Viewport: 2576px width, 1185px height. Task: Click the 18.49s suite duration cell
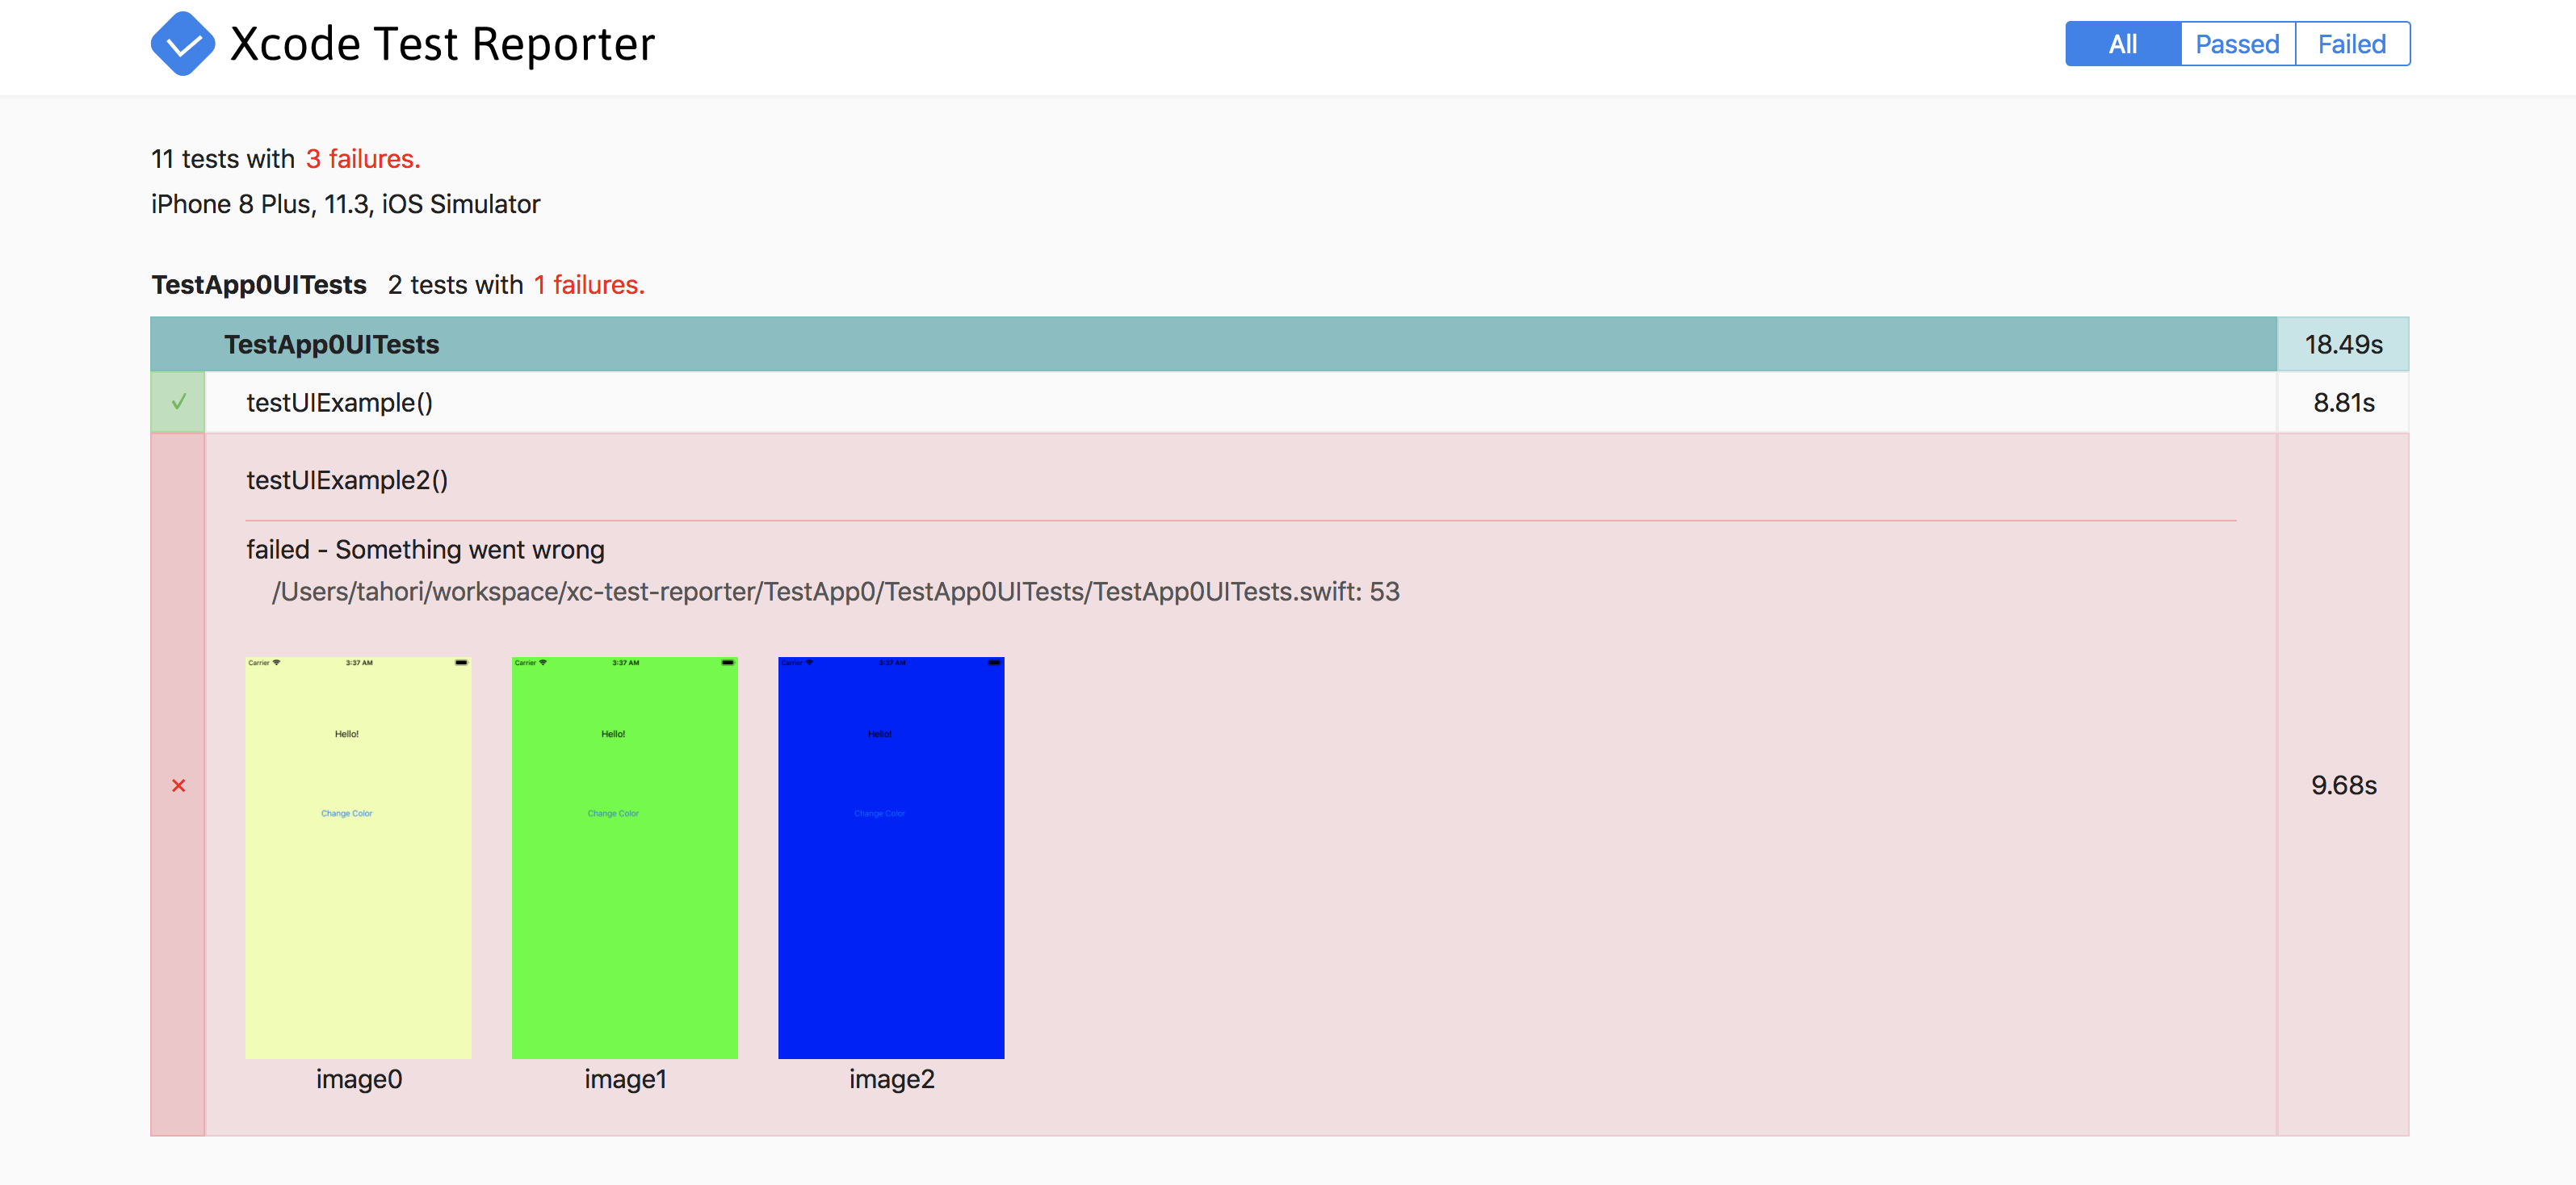[x=2342, y=344]
